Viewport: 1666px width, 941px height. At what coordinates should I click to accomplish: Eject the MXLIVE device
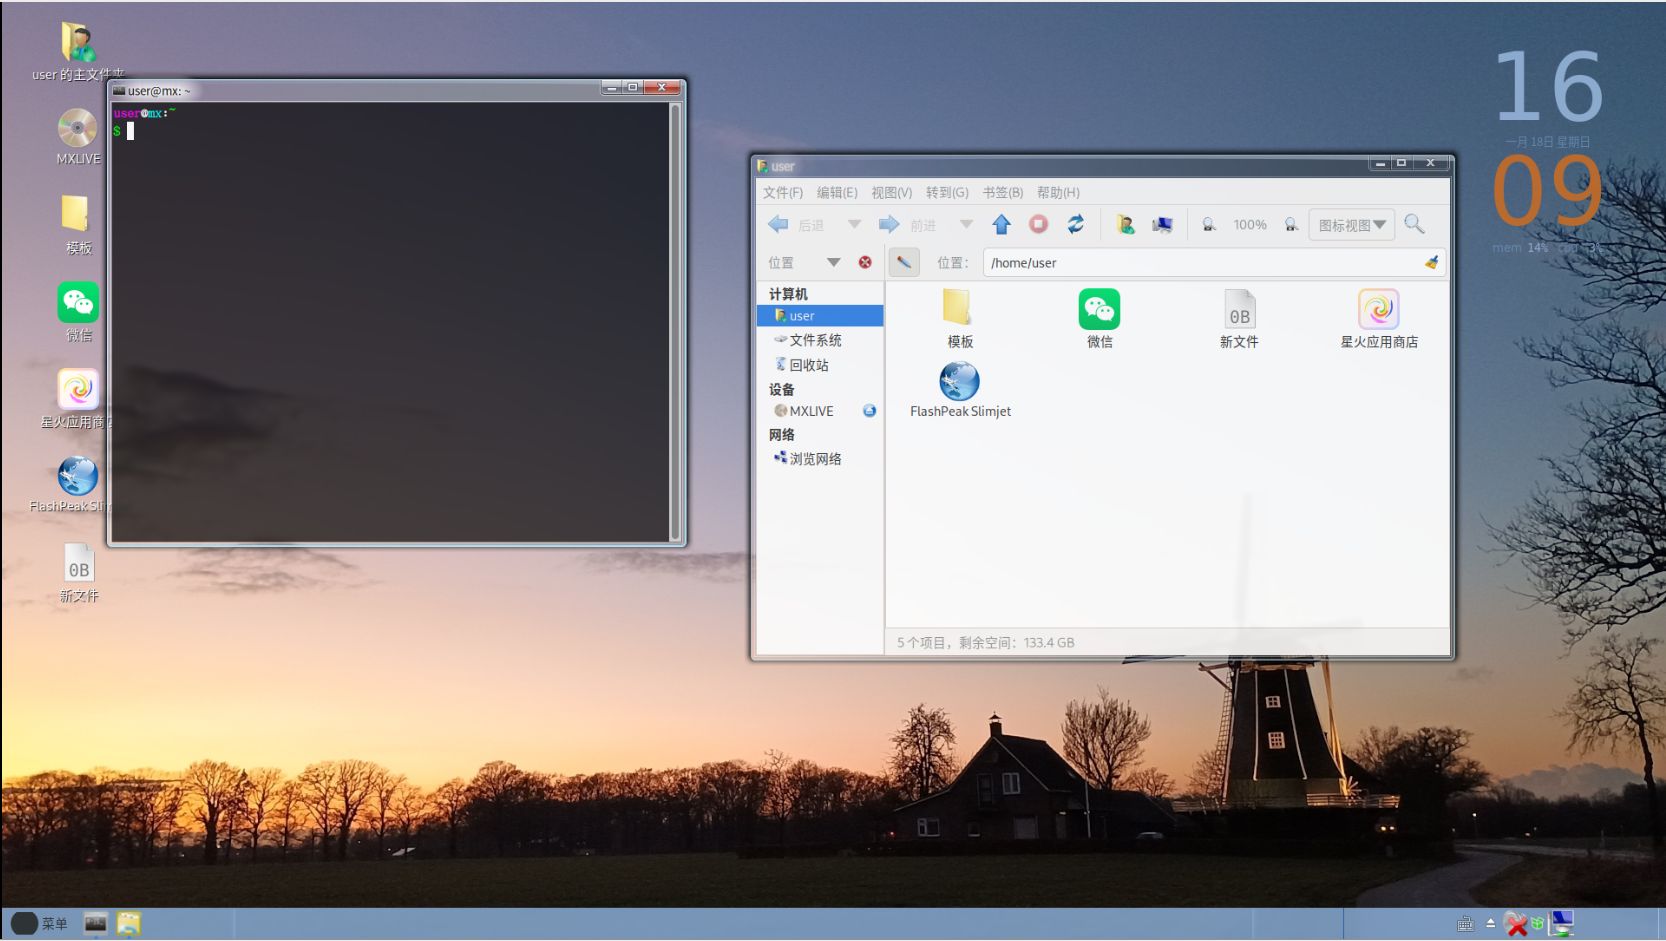[x=869, y=411]
